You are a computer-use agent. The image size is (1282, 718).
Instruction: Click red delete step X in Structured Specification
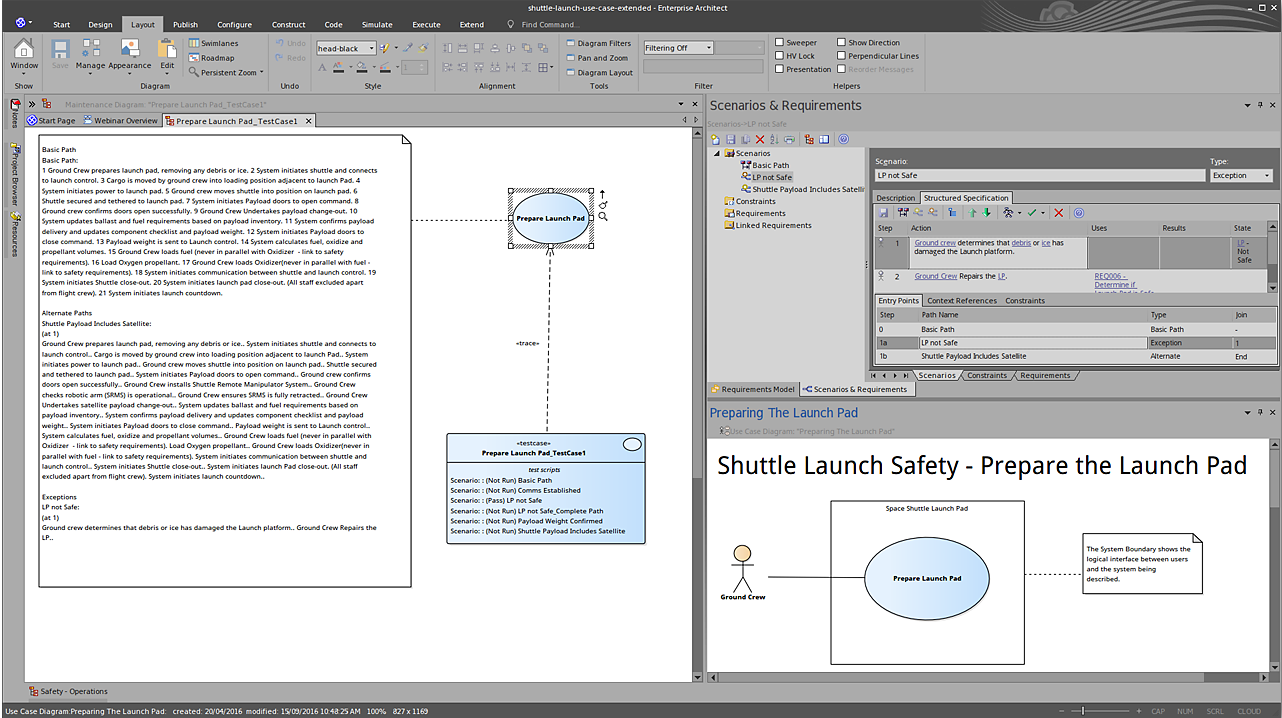1059,213
